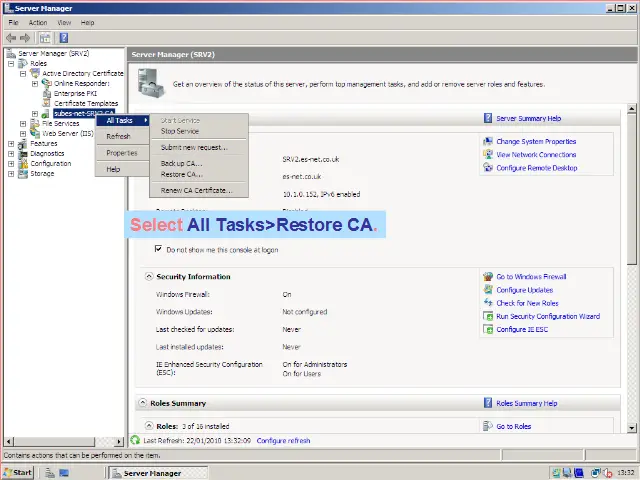
Task: Click the Configure IE ESC icon
Action: click(x=488, y=329)
